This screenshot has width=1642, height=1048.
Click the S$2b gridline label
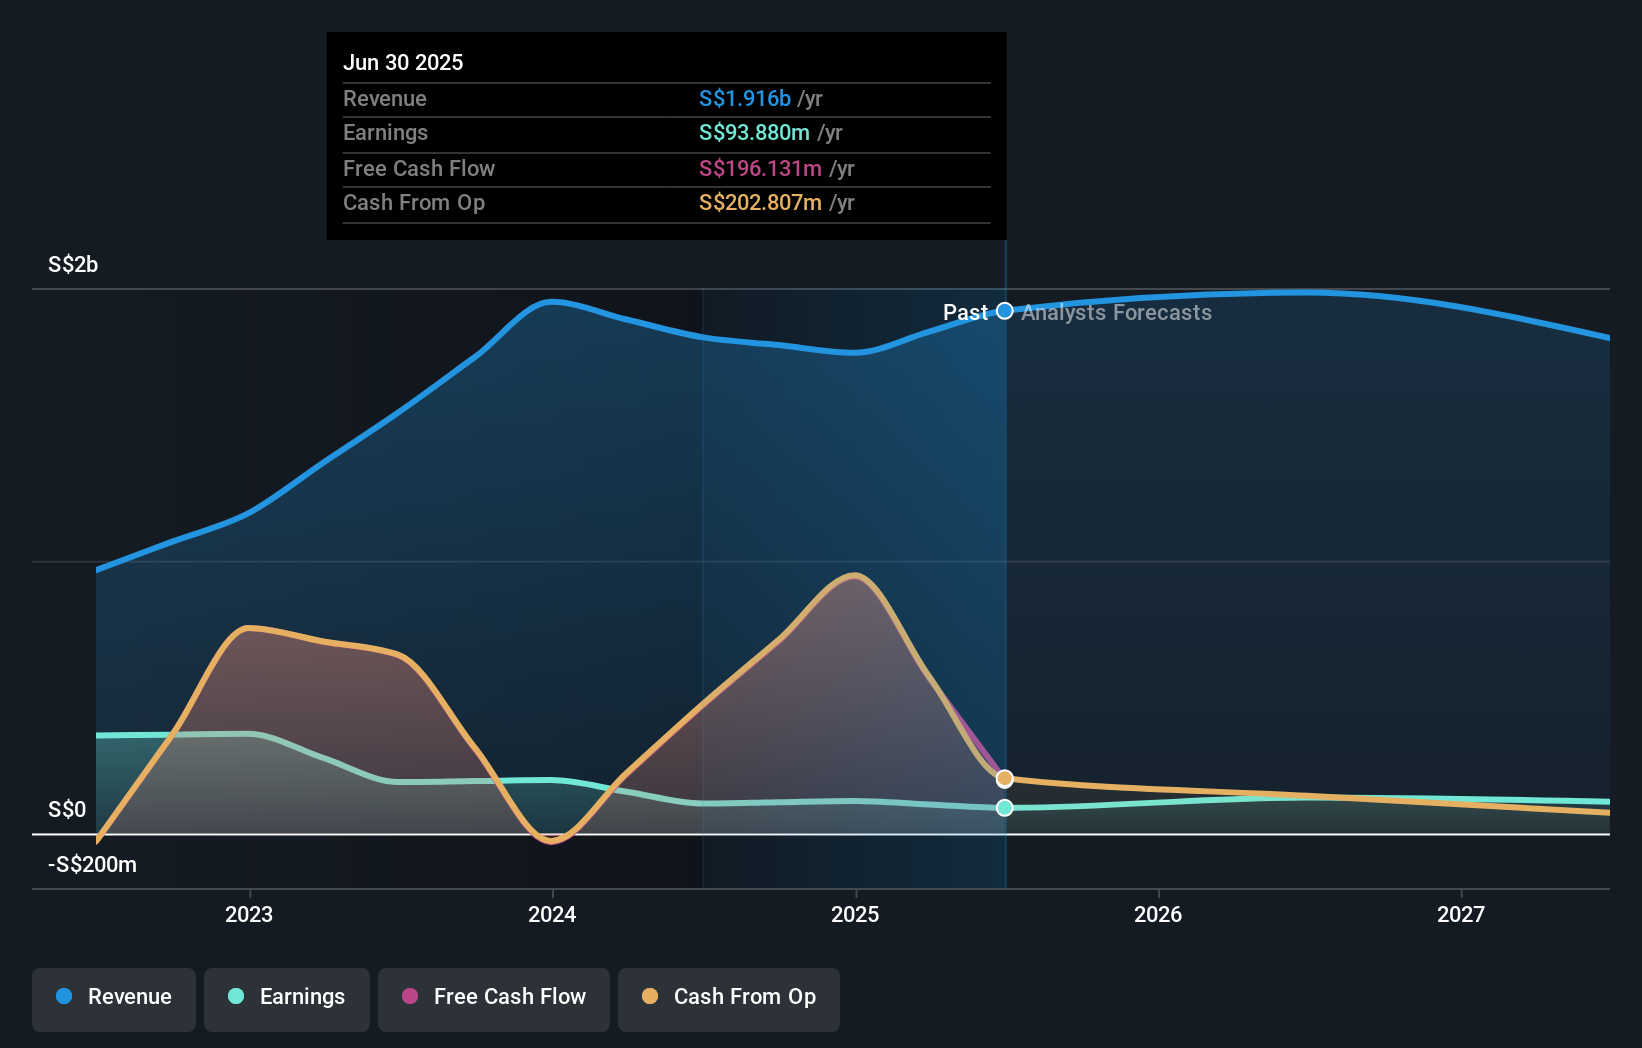click(x=71, y=264)
